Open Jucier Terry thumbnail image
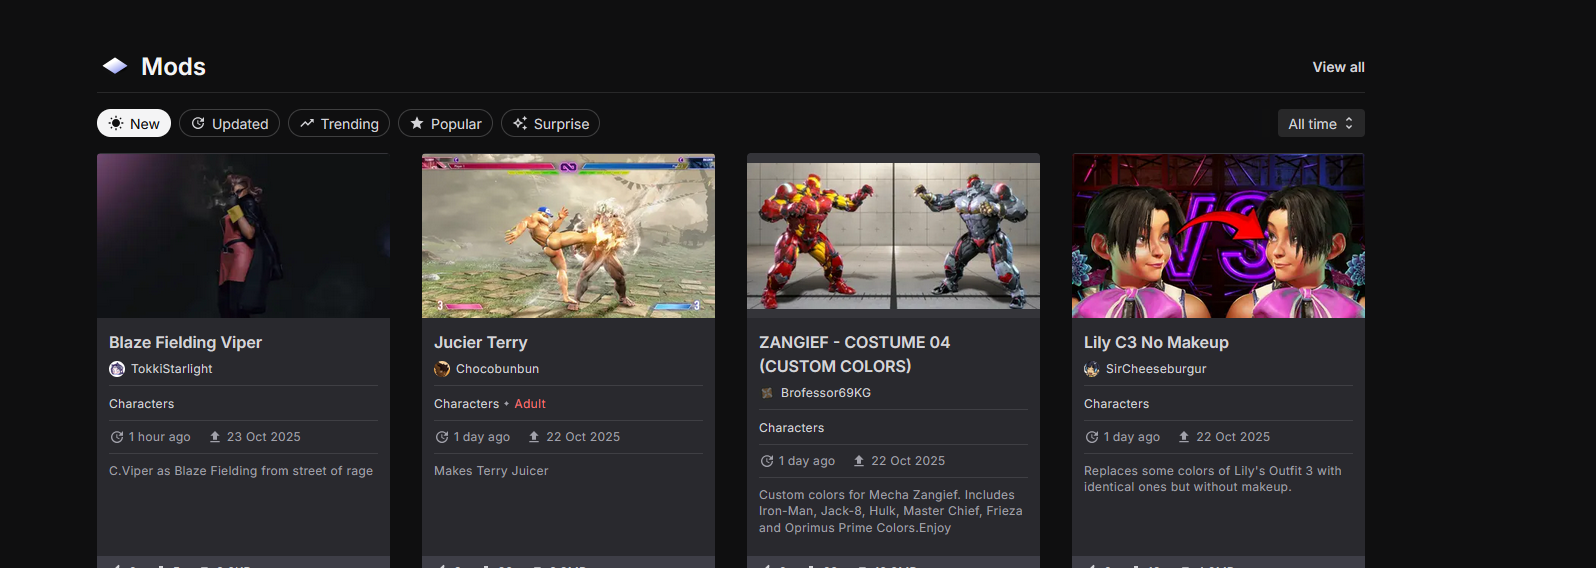Screen dimensions: 1596x568 [568, 236]
